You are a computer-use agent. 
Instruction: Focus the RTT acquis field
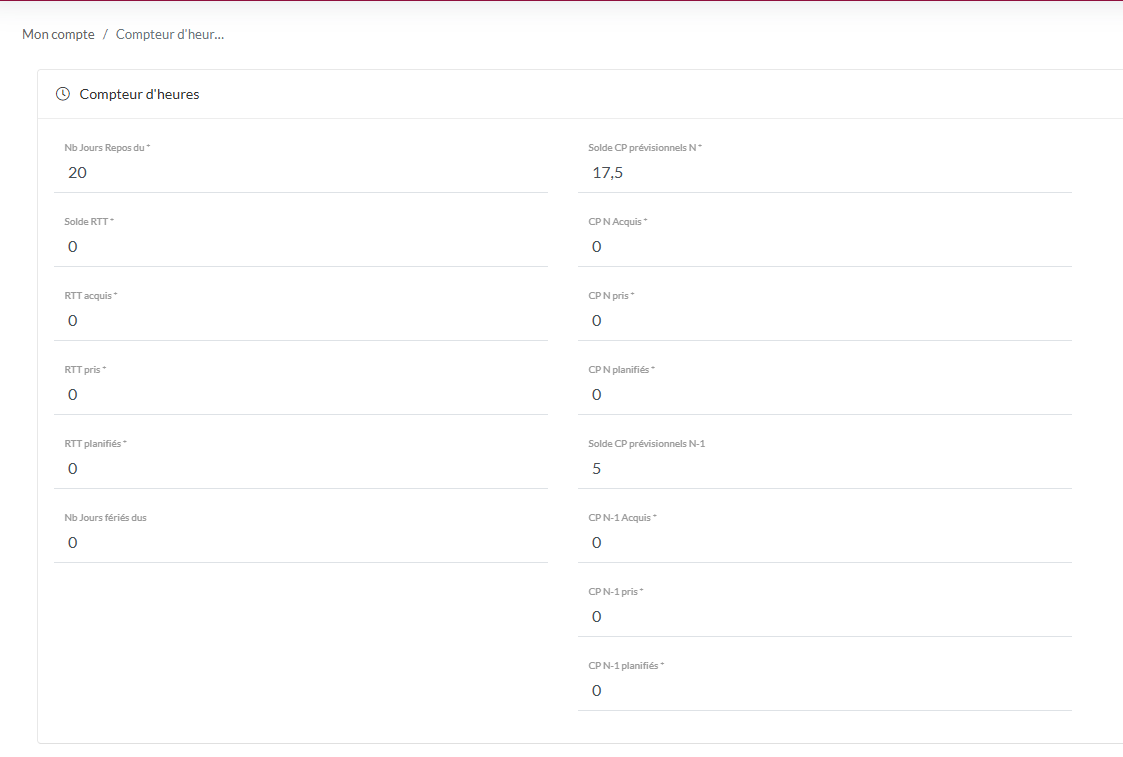tap(300, 321)
